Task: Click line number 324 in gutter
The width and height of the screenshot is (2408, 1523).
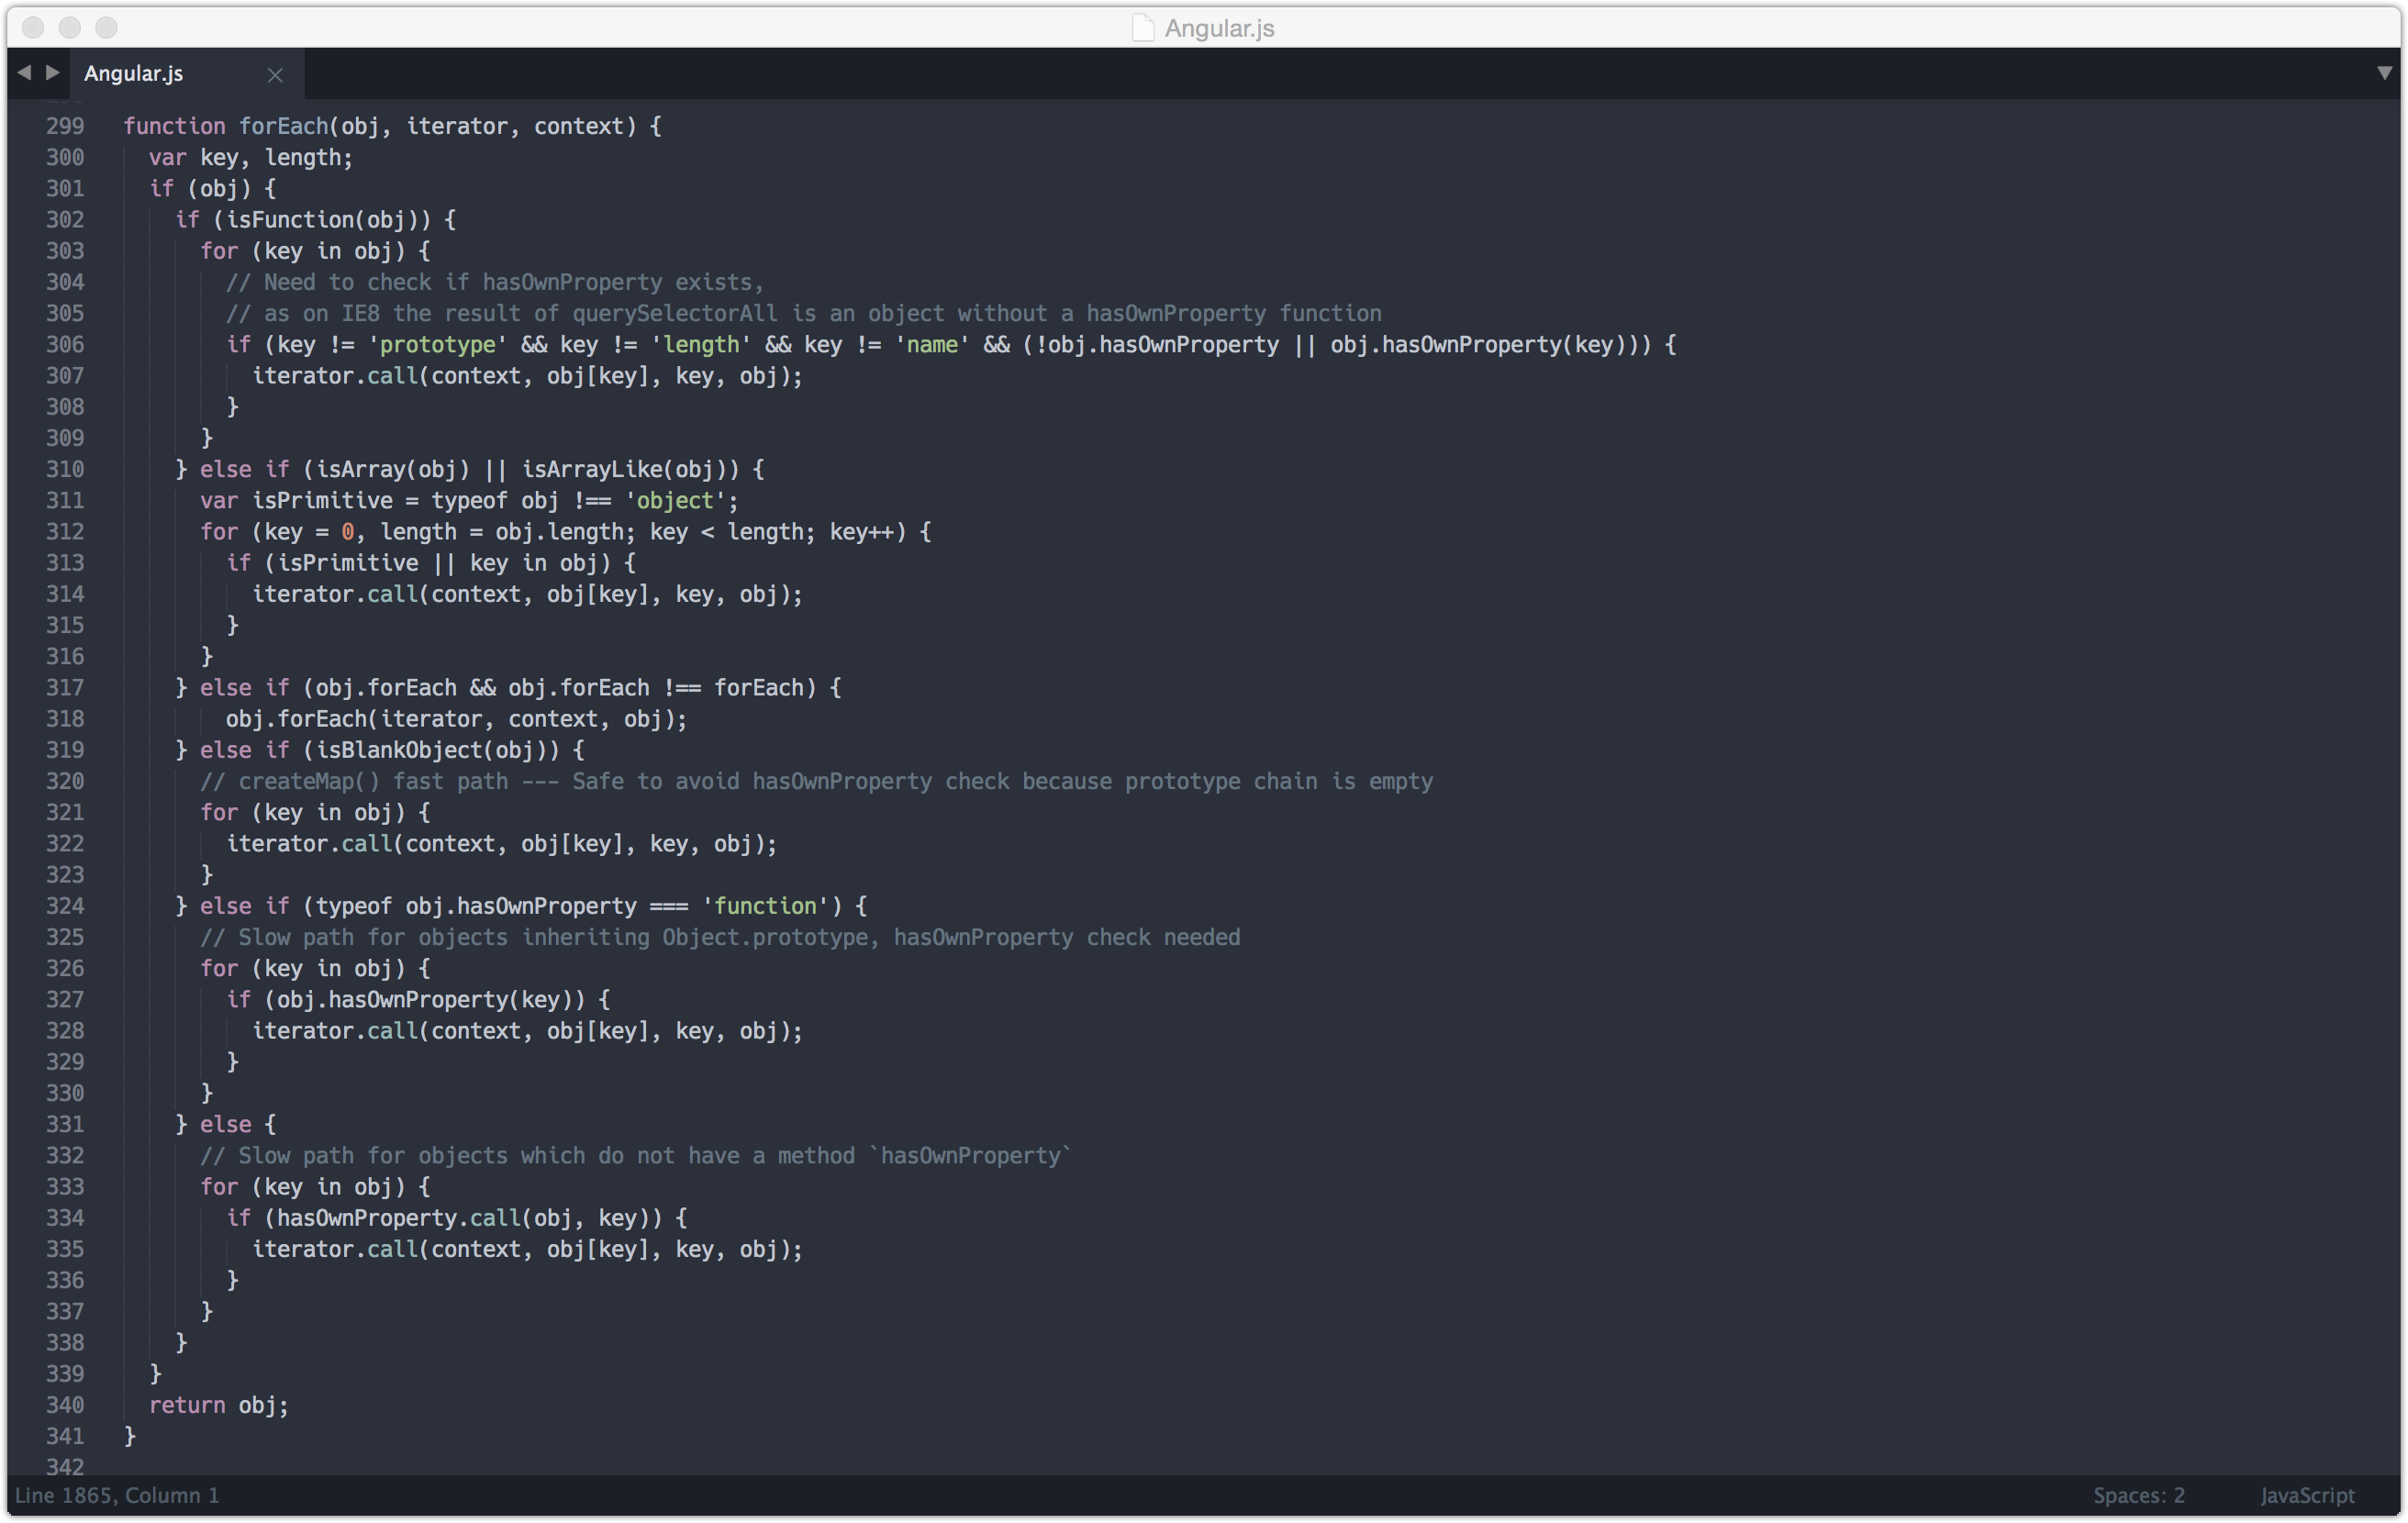Action: click(65, 906)
